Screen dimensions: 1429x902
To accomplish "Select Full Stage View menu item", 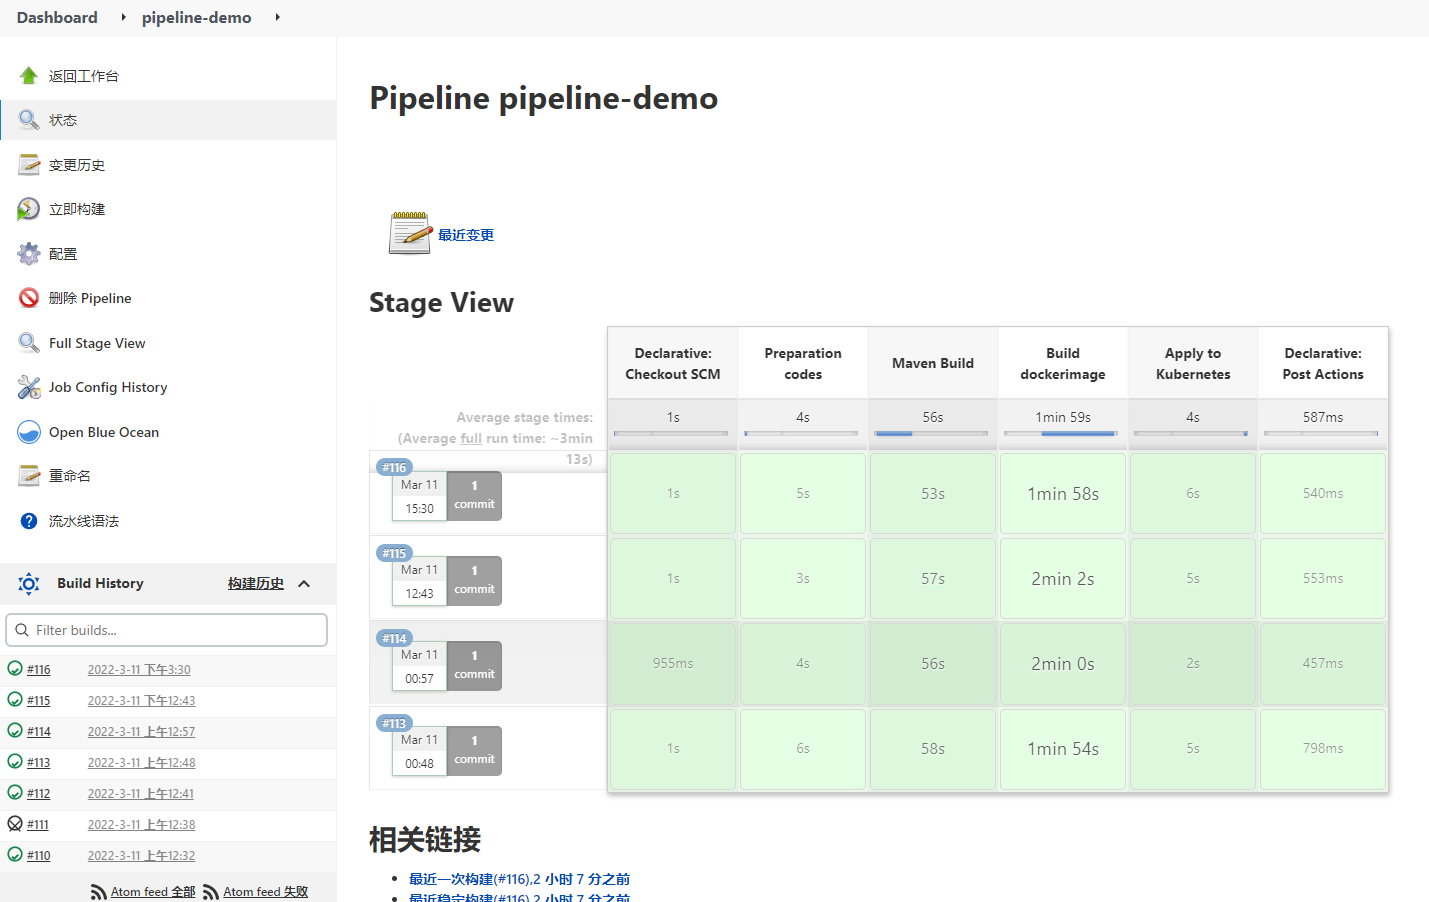I will click(x=97, y=343).
